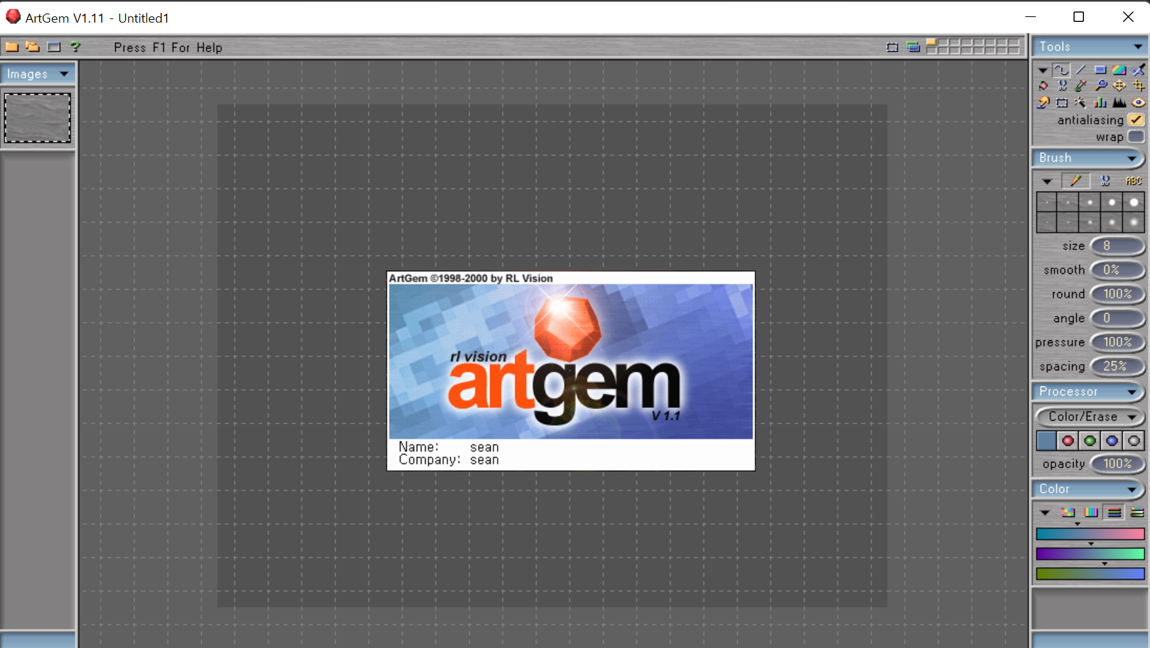Click the window icon beside the folder icons
The width and height of the screenshot is (1150, 648).
point(54,47)
